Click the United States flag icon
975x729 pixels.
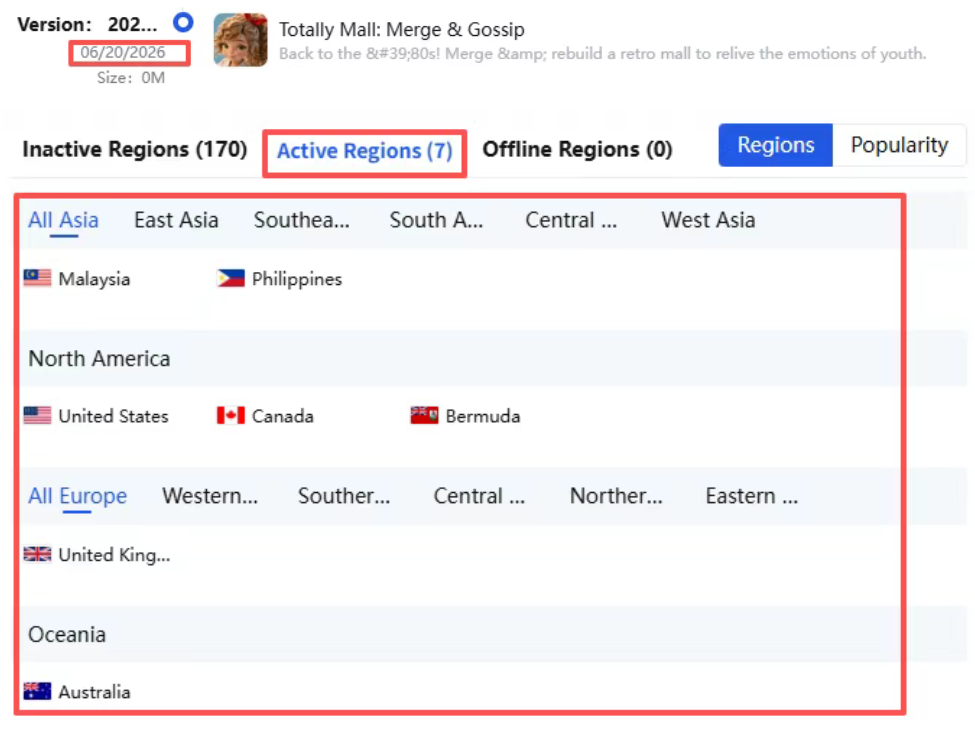(37, 416)
